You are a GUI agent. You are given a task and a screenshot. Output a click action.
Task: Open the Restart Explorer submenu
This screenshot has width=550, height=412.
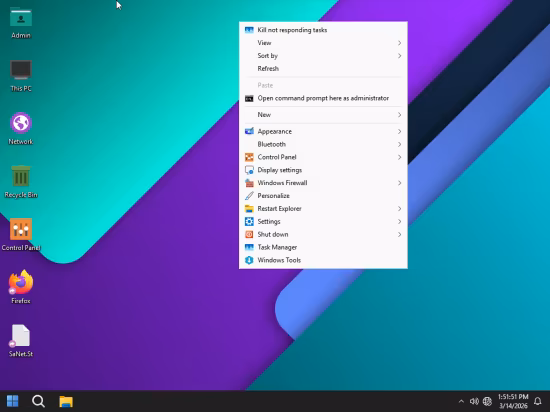323,209
